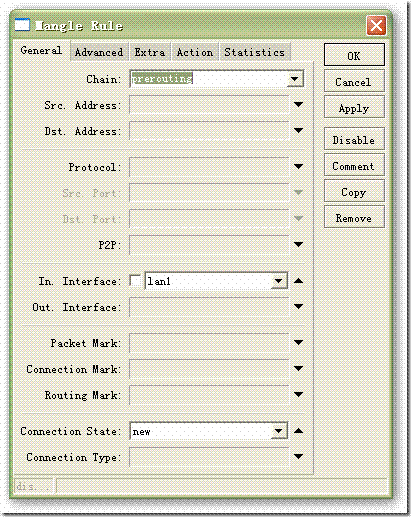Confirm with the OK button

point(354,55)
